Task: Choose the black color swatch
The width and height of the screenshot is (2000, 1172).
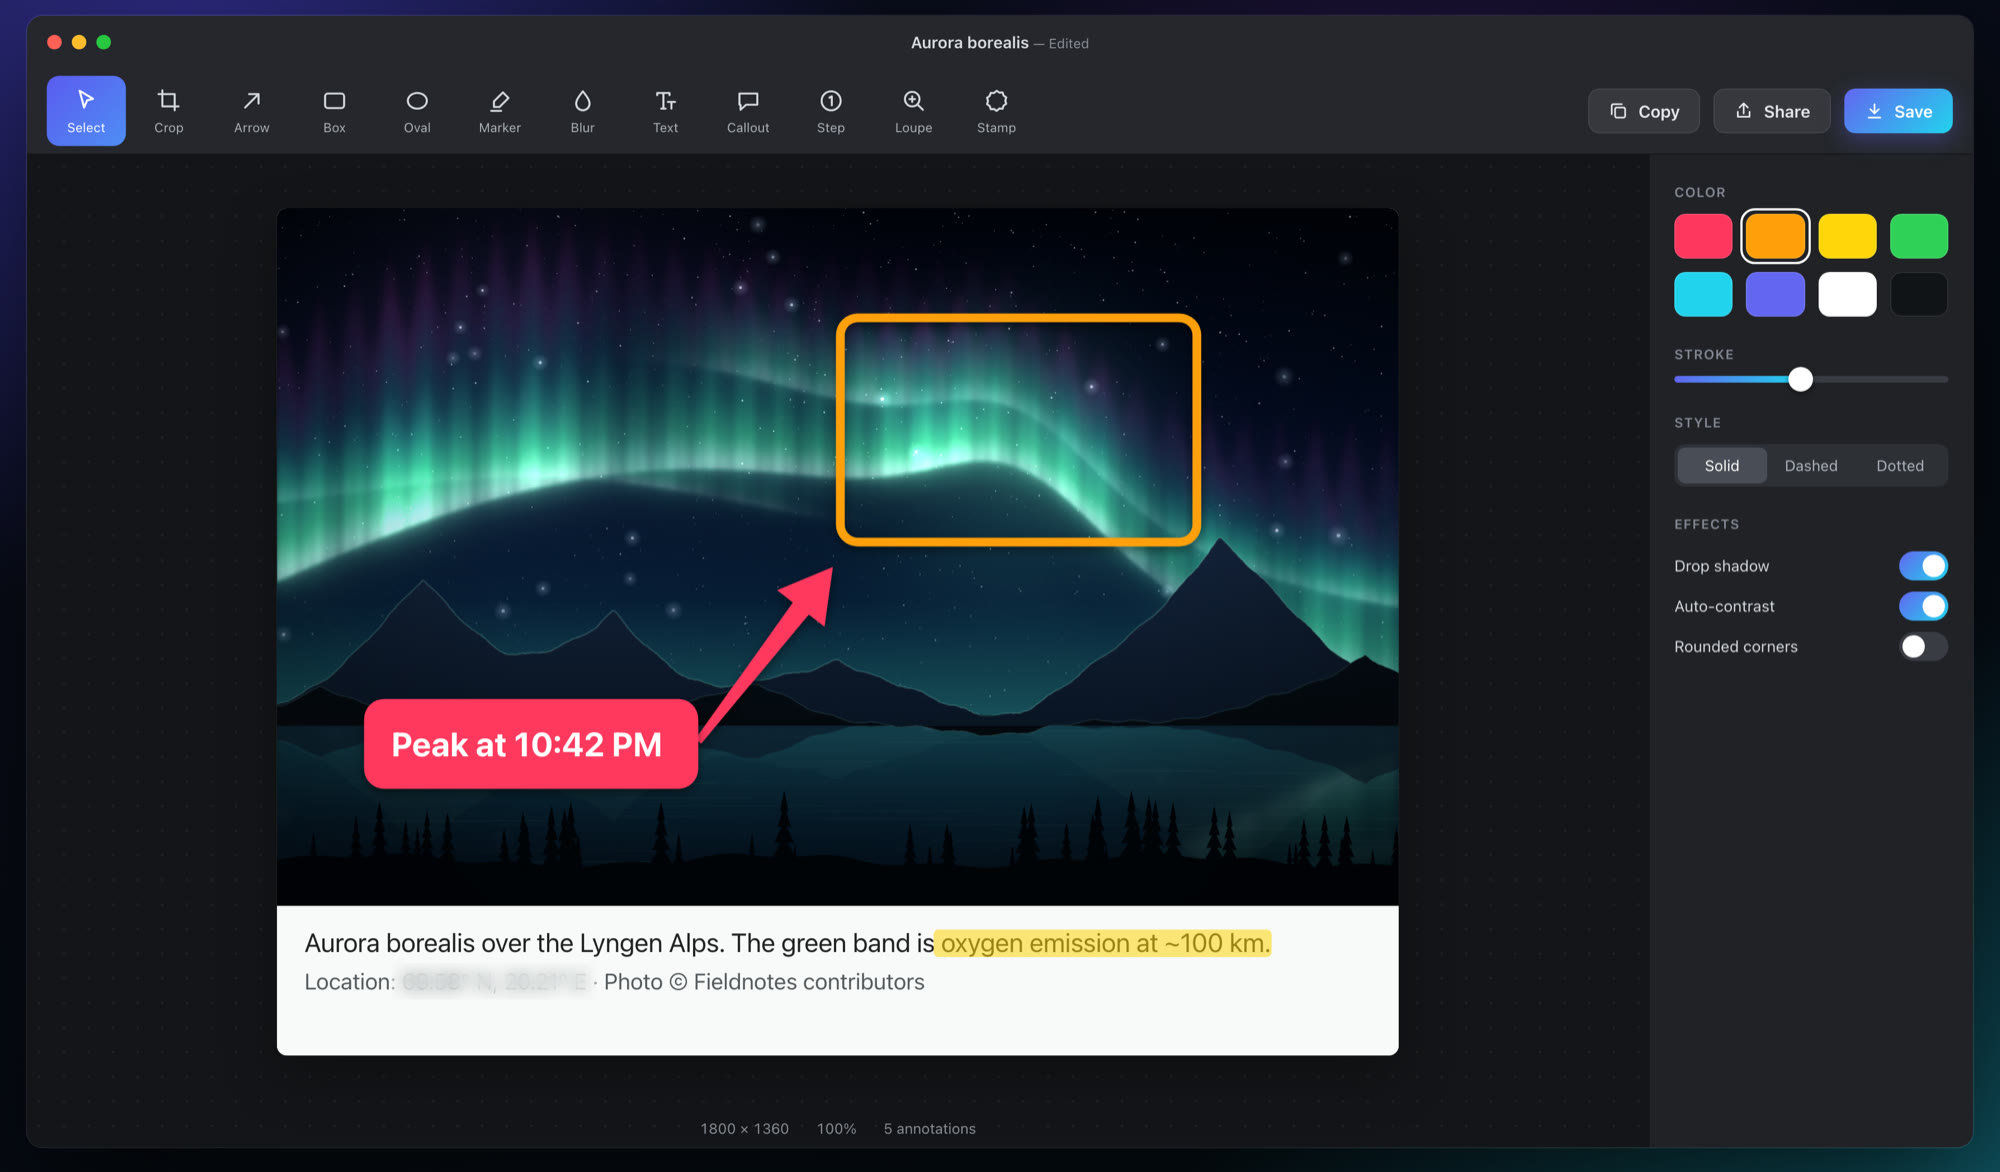Action: tap(1919, 294)
